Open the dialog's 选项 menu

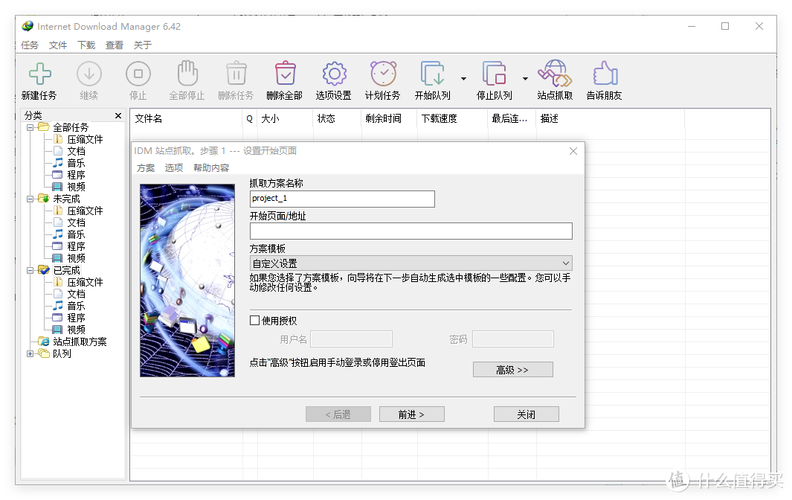174,168
